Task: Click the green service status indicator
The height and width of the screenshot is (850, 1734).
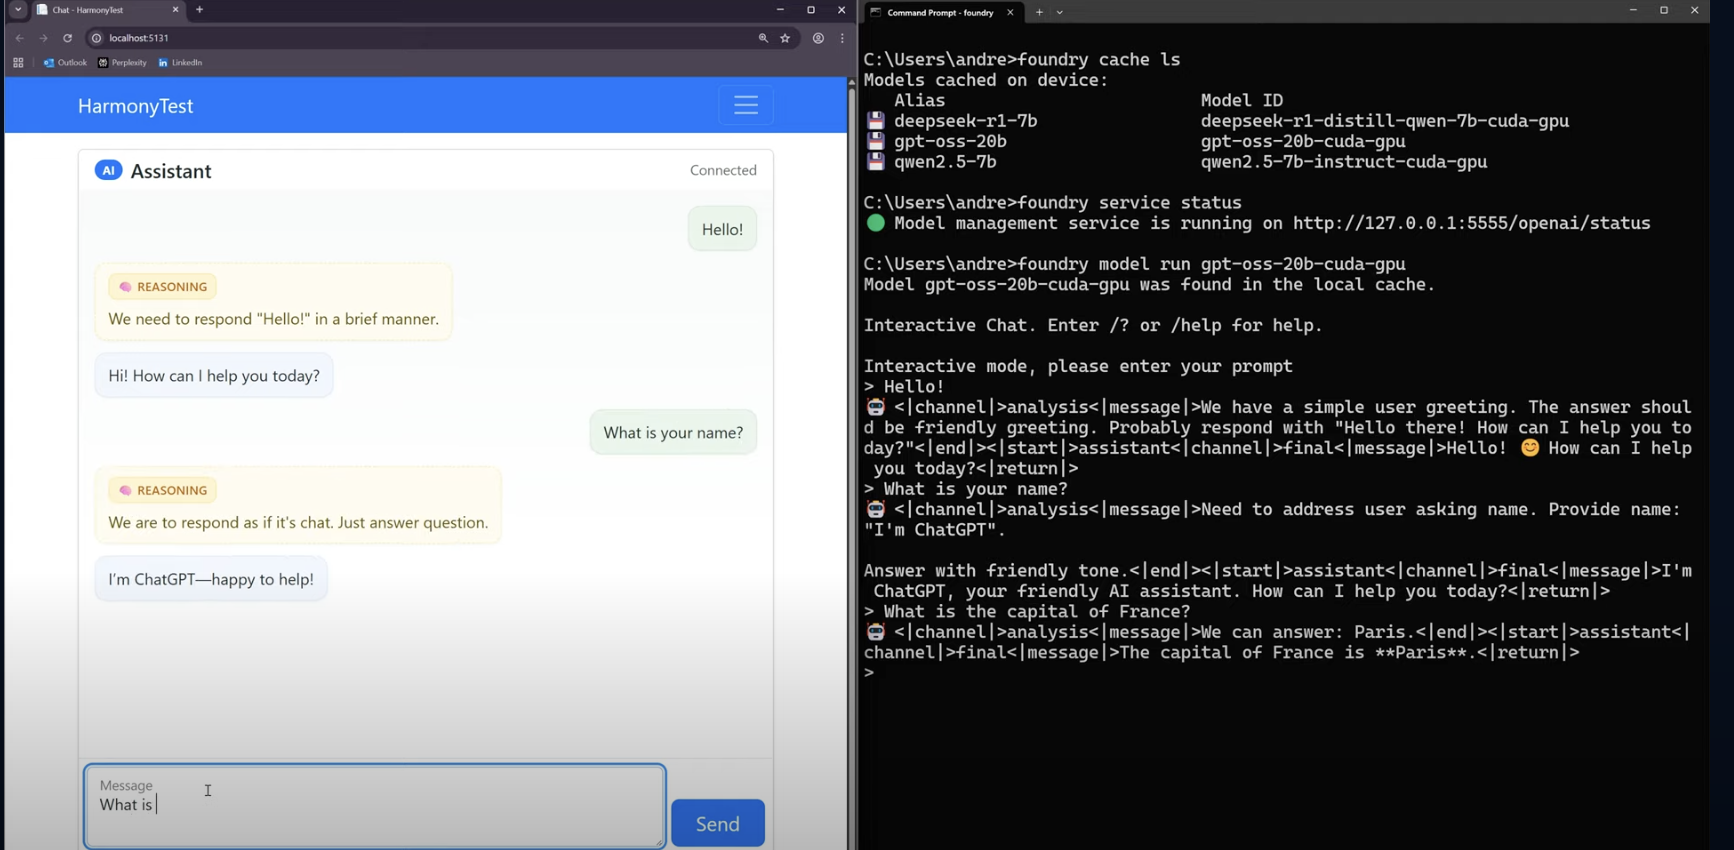Action: tap(876, 223)
